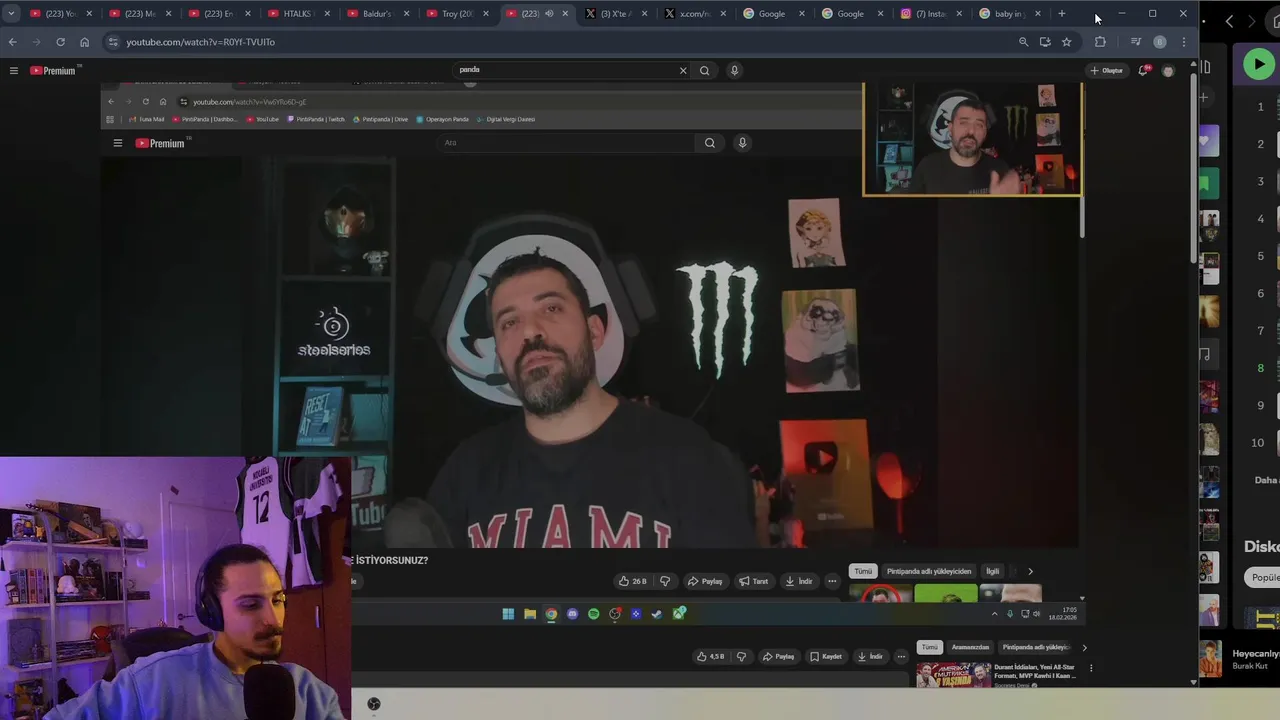Mute the active tab's audio indicator

pos(548,14)
